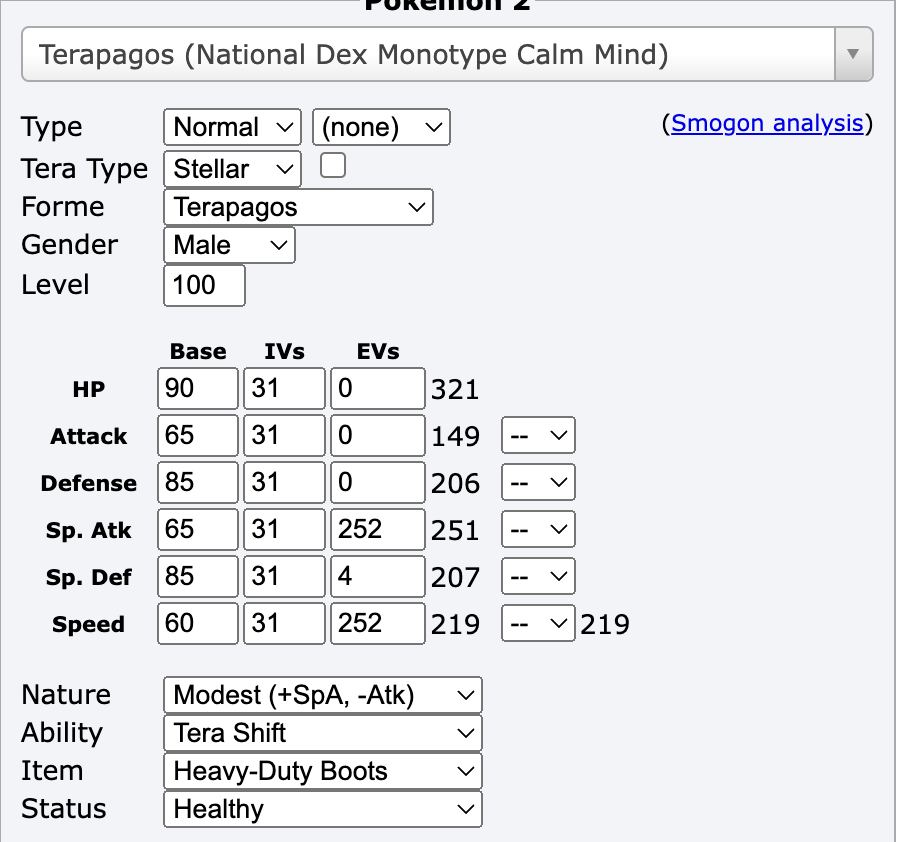The image size is (902, 842).
Task: Click the Sp. Atk EVs field showing 252
Action: 376,529
